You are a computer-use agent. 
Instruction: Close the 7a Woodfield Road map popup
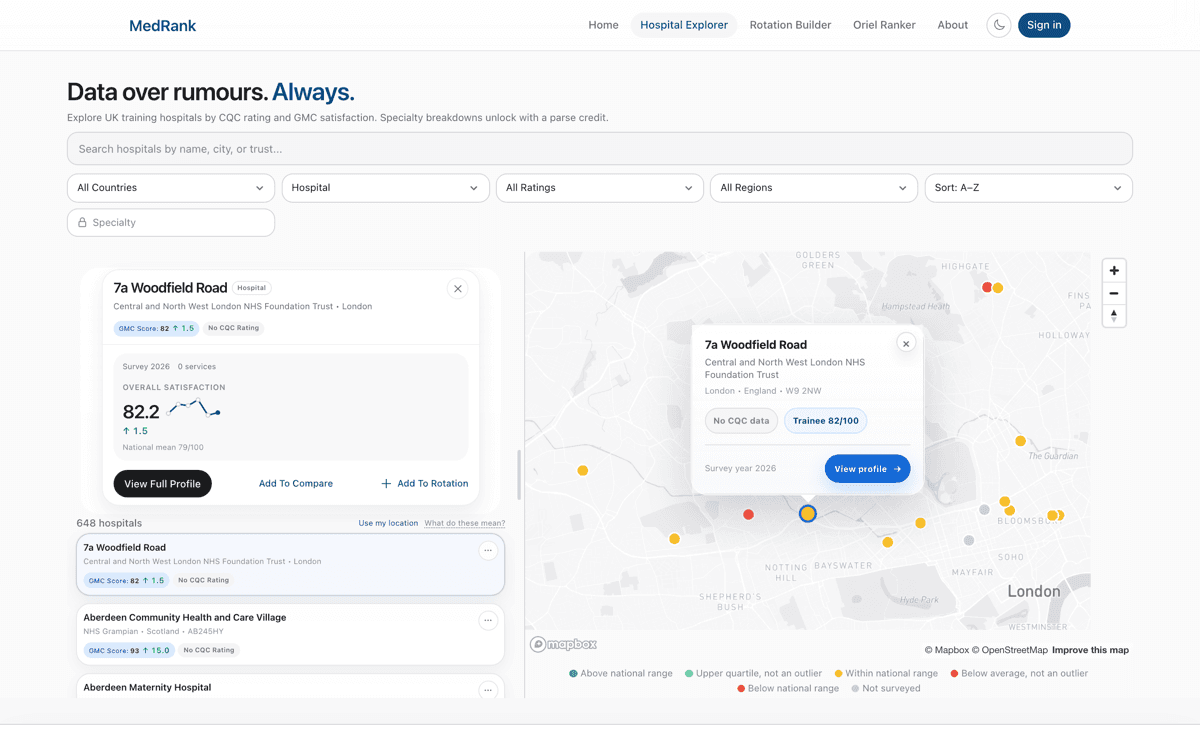(x=906, y=343)
